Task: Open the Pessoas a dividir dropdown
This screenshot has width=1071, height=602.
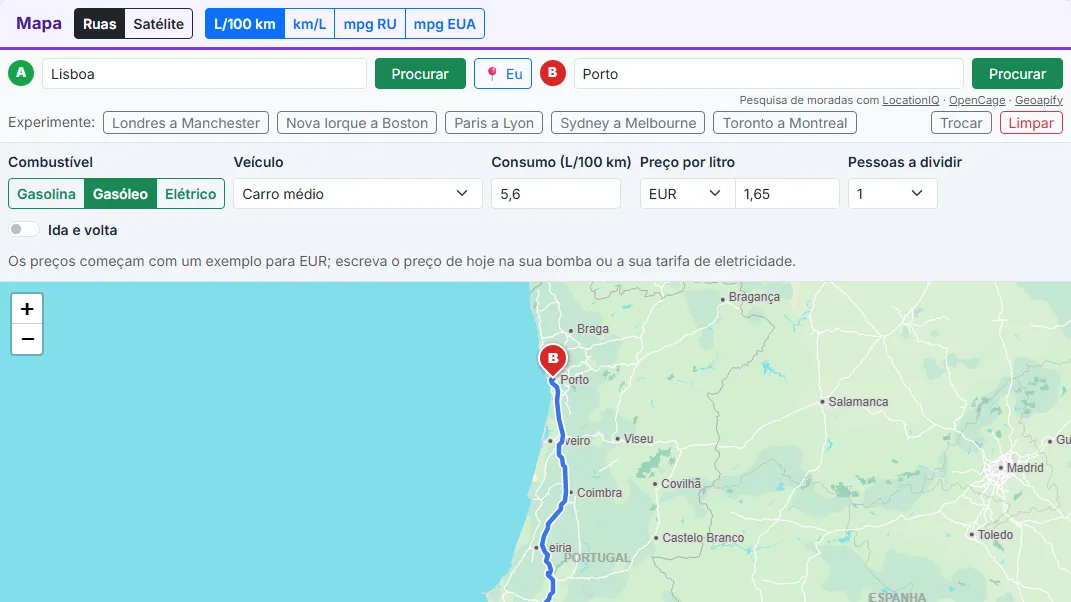Action: pyautogui.click(x=892, y=194)
